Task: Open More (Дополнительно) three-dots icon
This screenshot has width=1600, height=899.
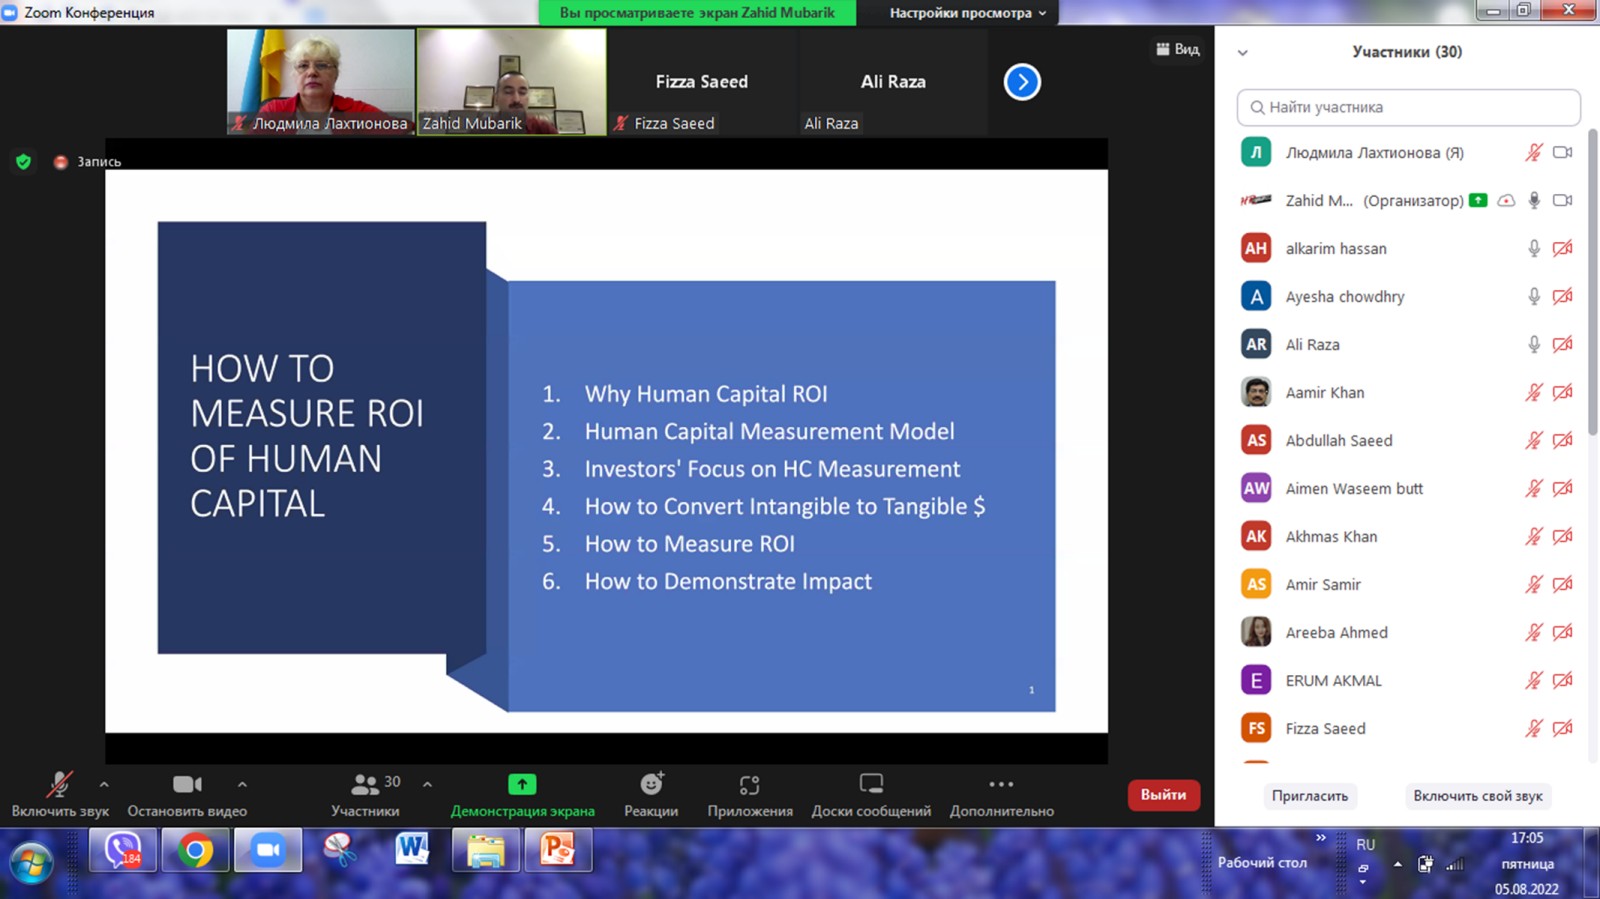Action: [1001, 785]
